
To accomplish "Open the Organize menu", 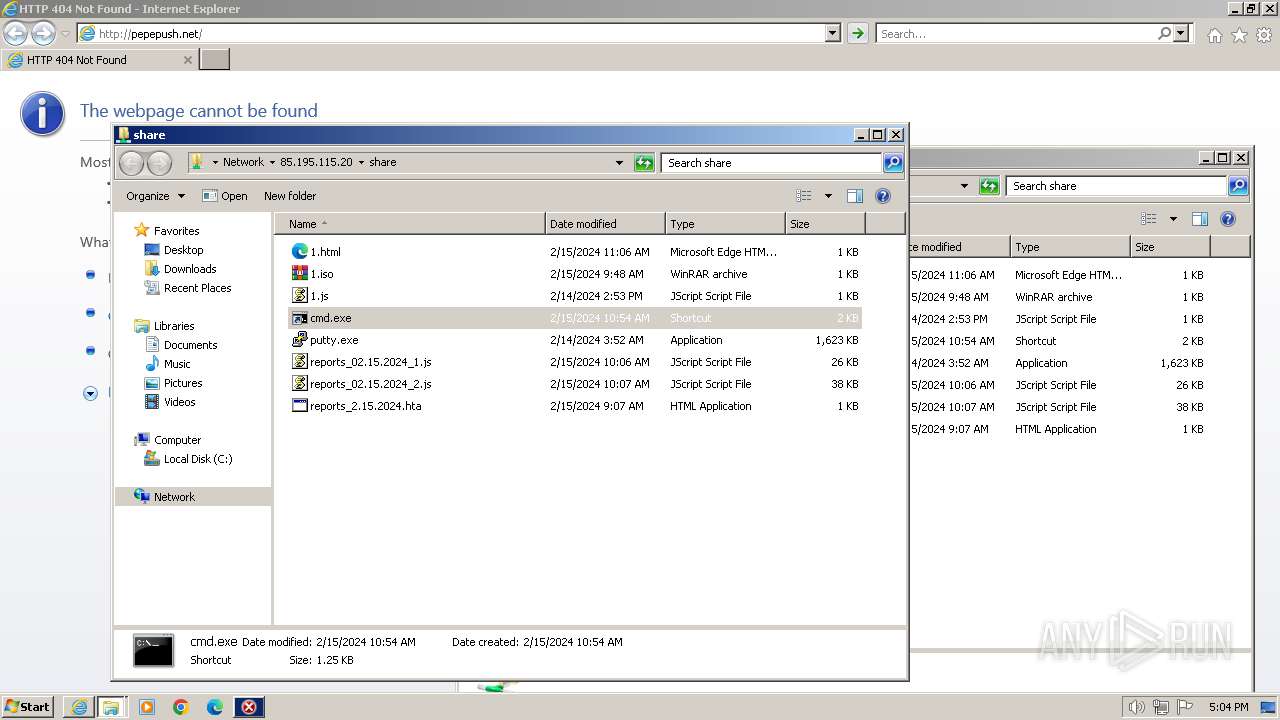I will tap(155, 196).
